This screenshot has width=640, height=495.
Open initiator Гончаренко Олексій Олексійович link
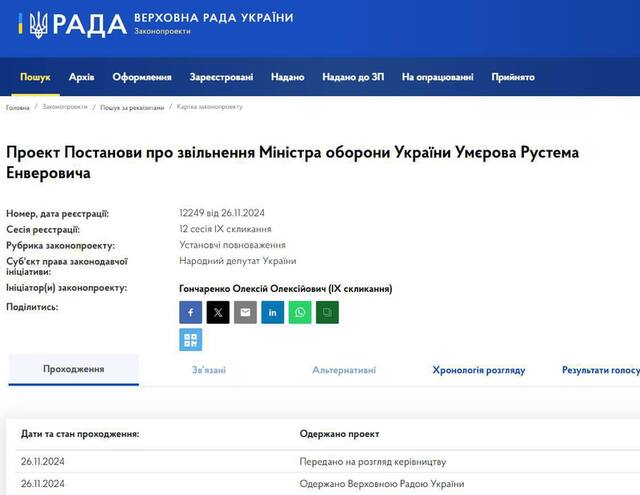point(285,289)
